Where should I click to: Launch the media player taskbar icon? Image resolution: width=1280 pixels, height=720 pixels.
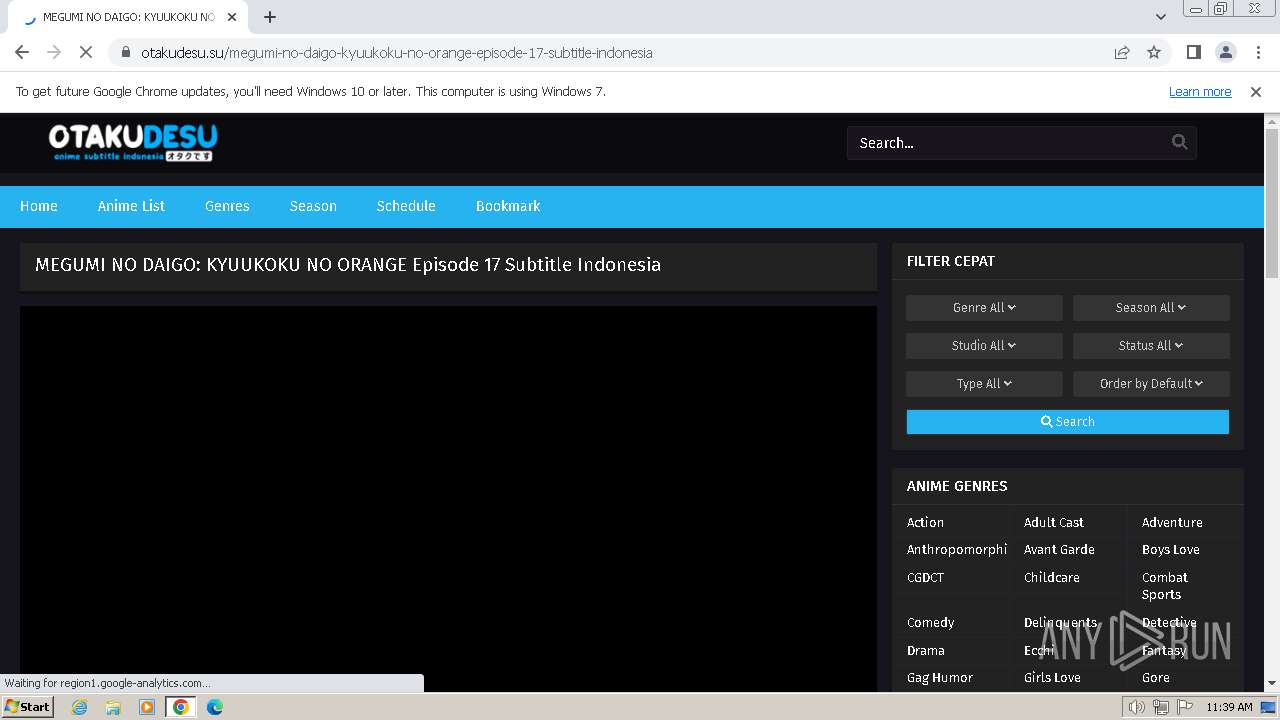click(x=147, y=707)
